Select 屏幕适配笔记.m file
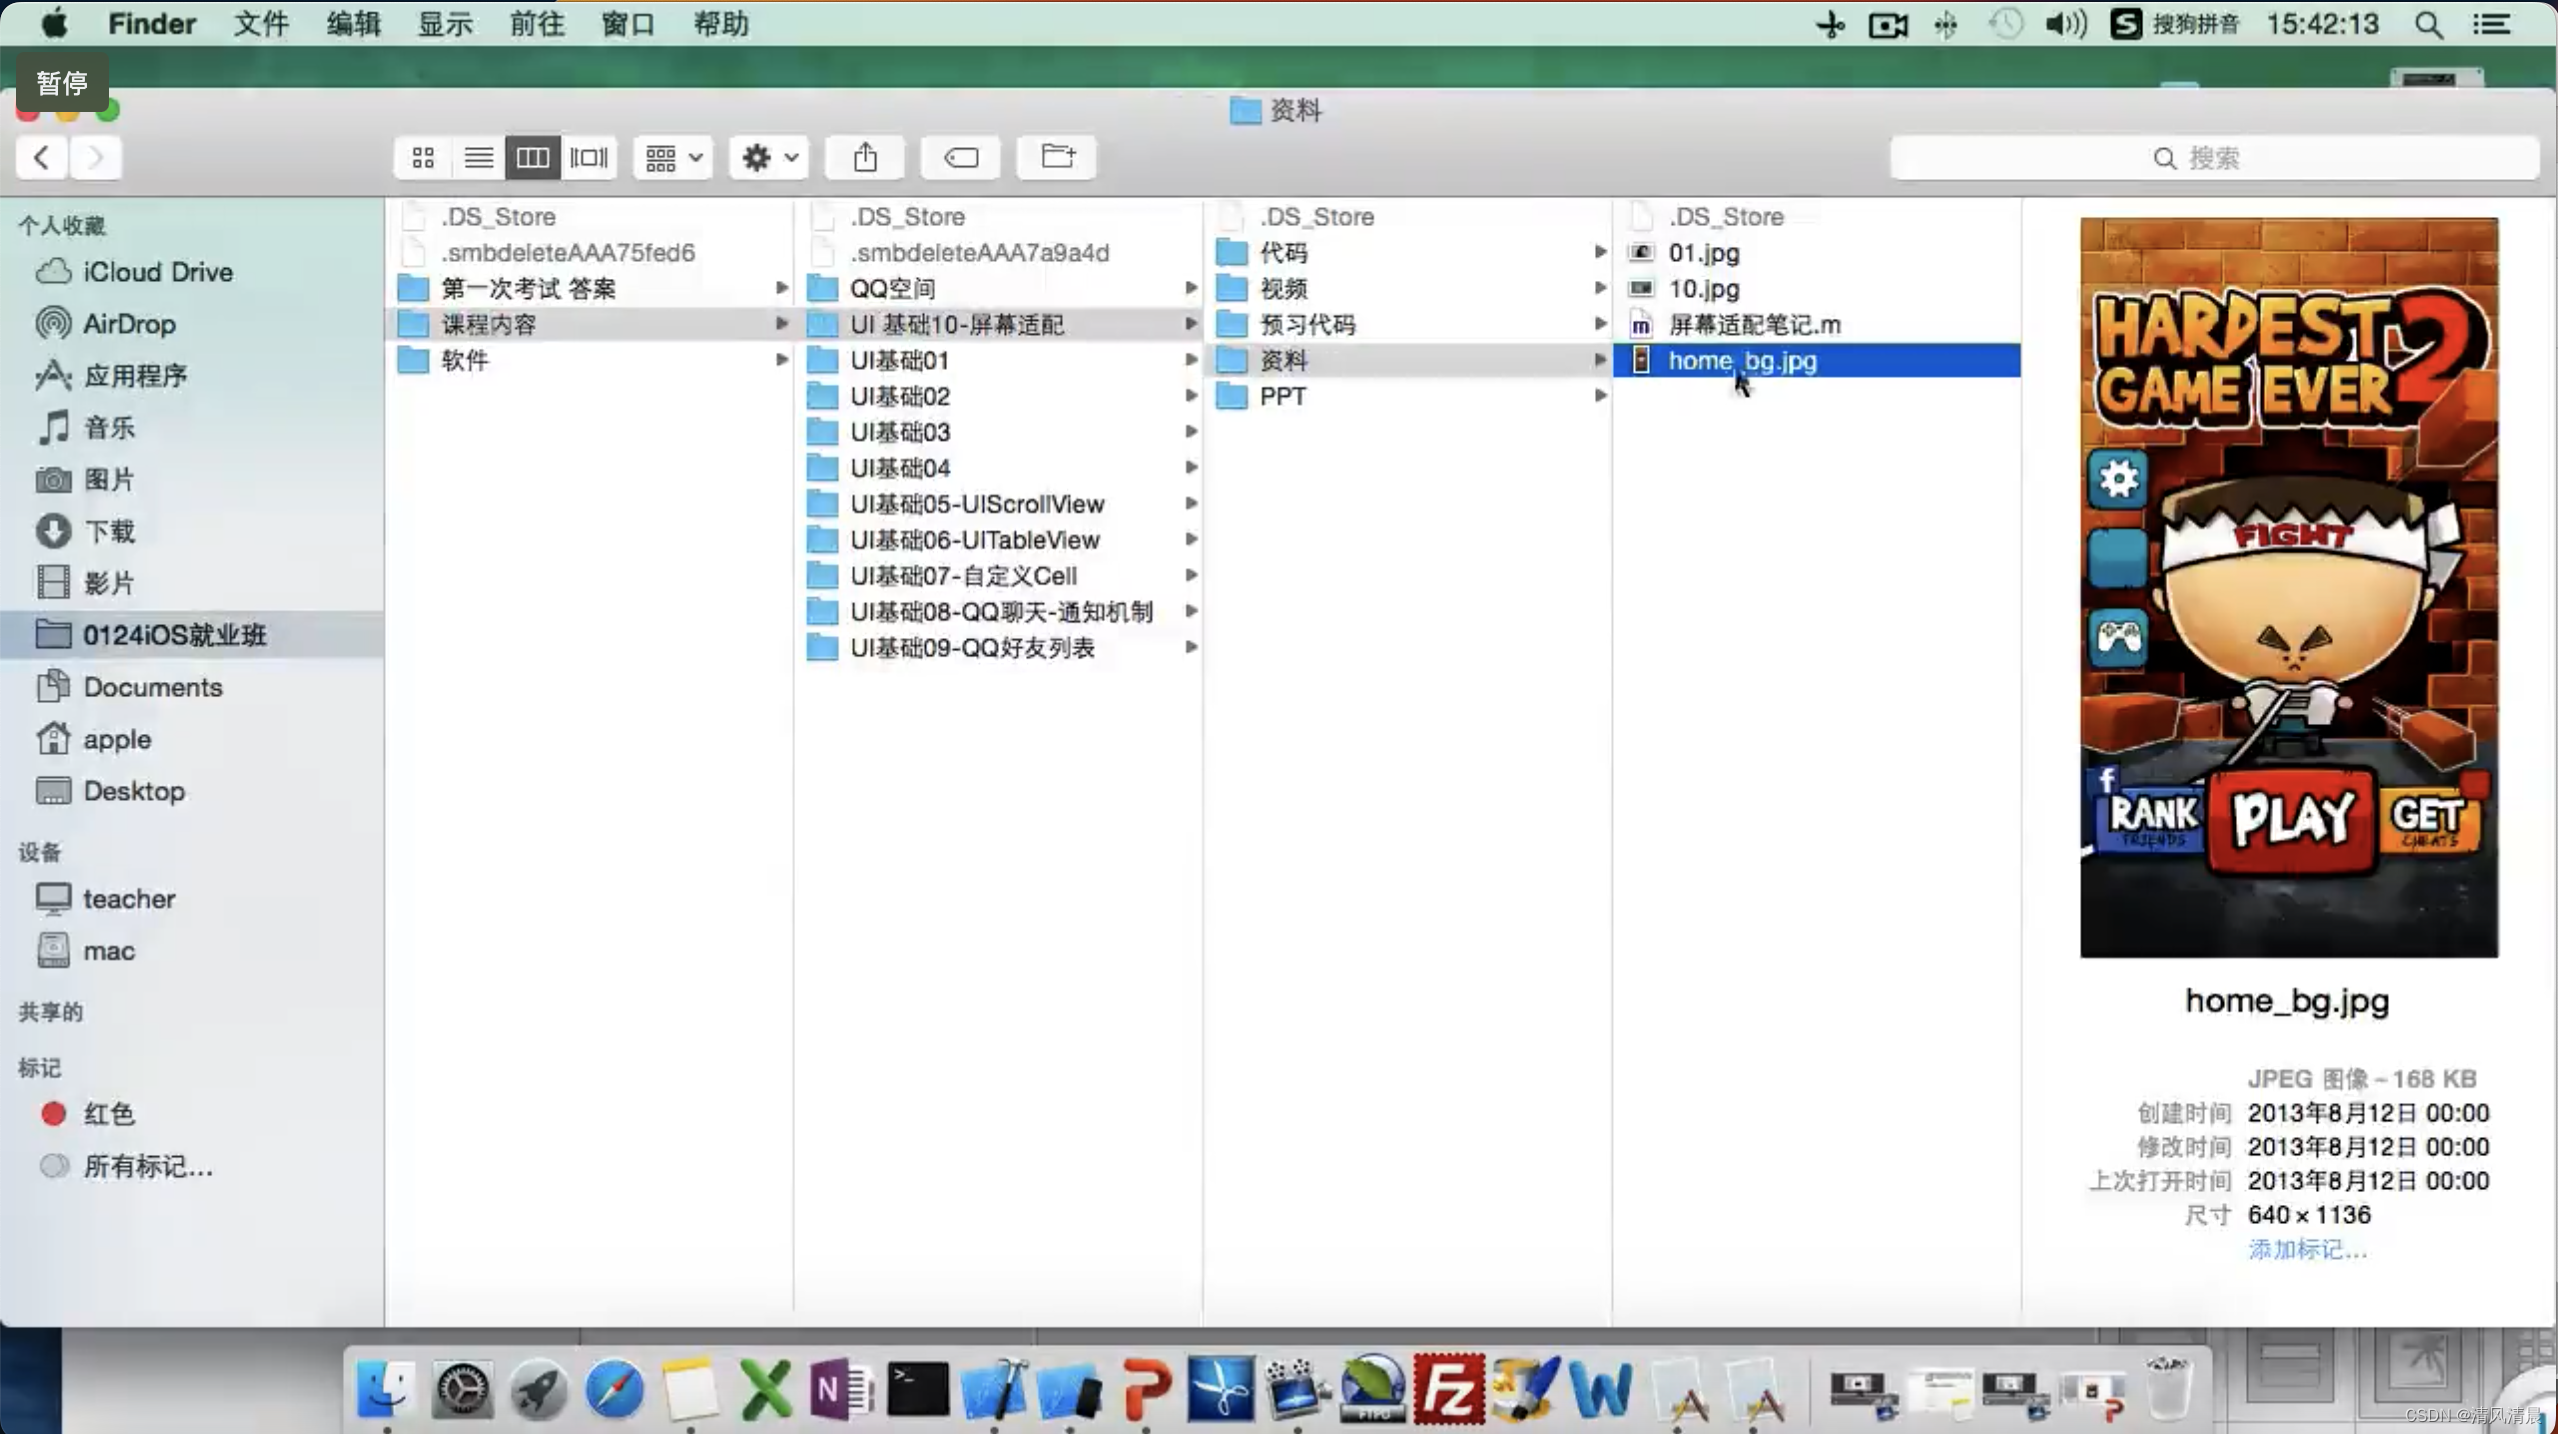2558x1434 pixels. click(x=1817, y=324)
